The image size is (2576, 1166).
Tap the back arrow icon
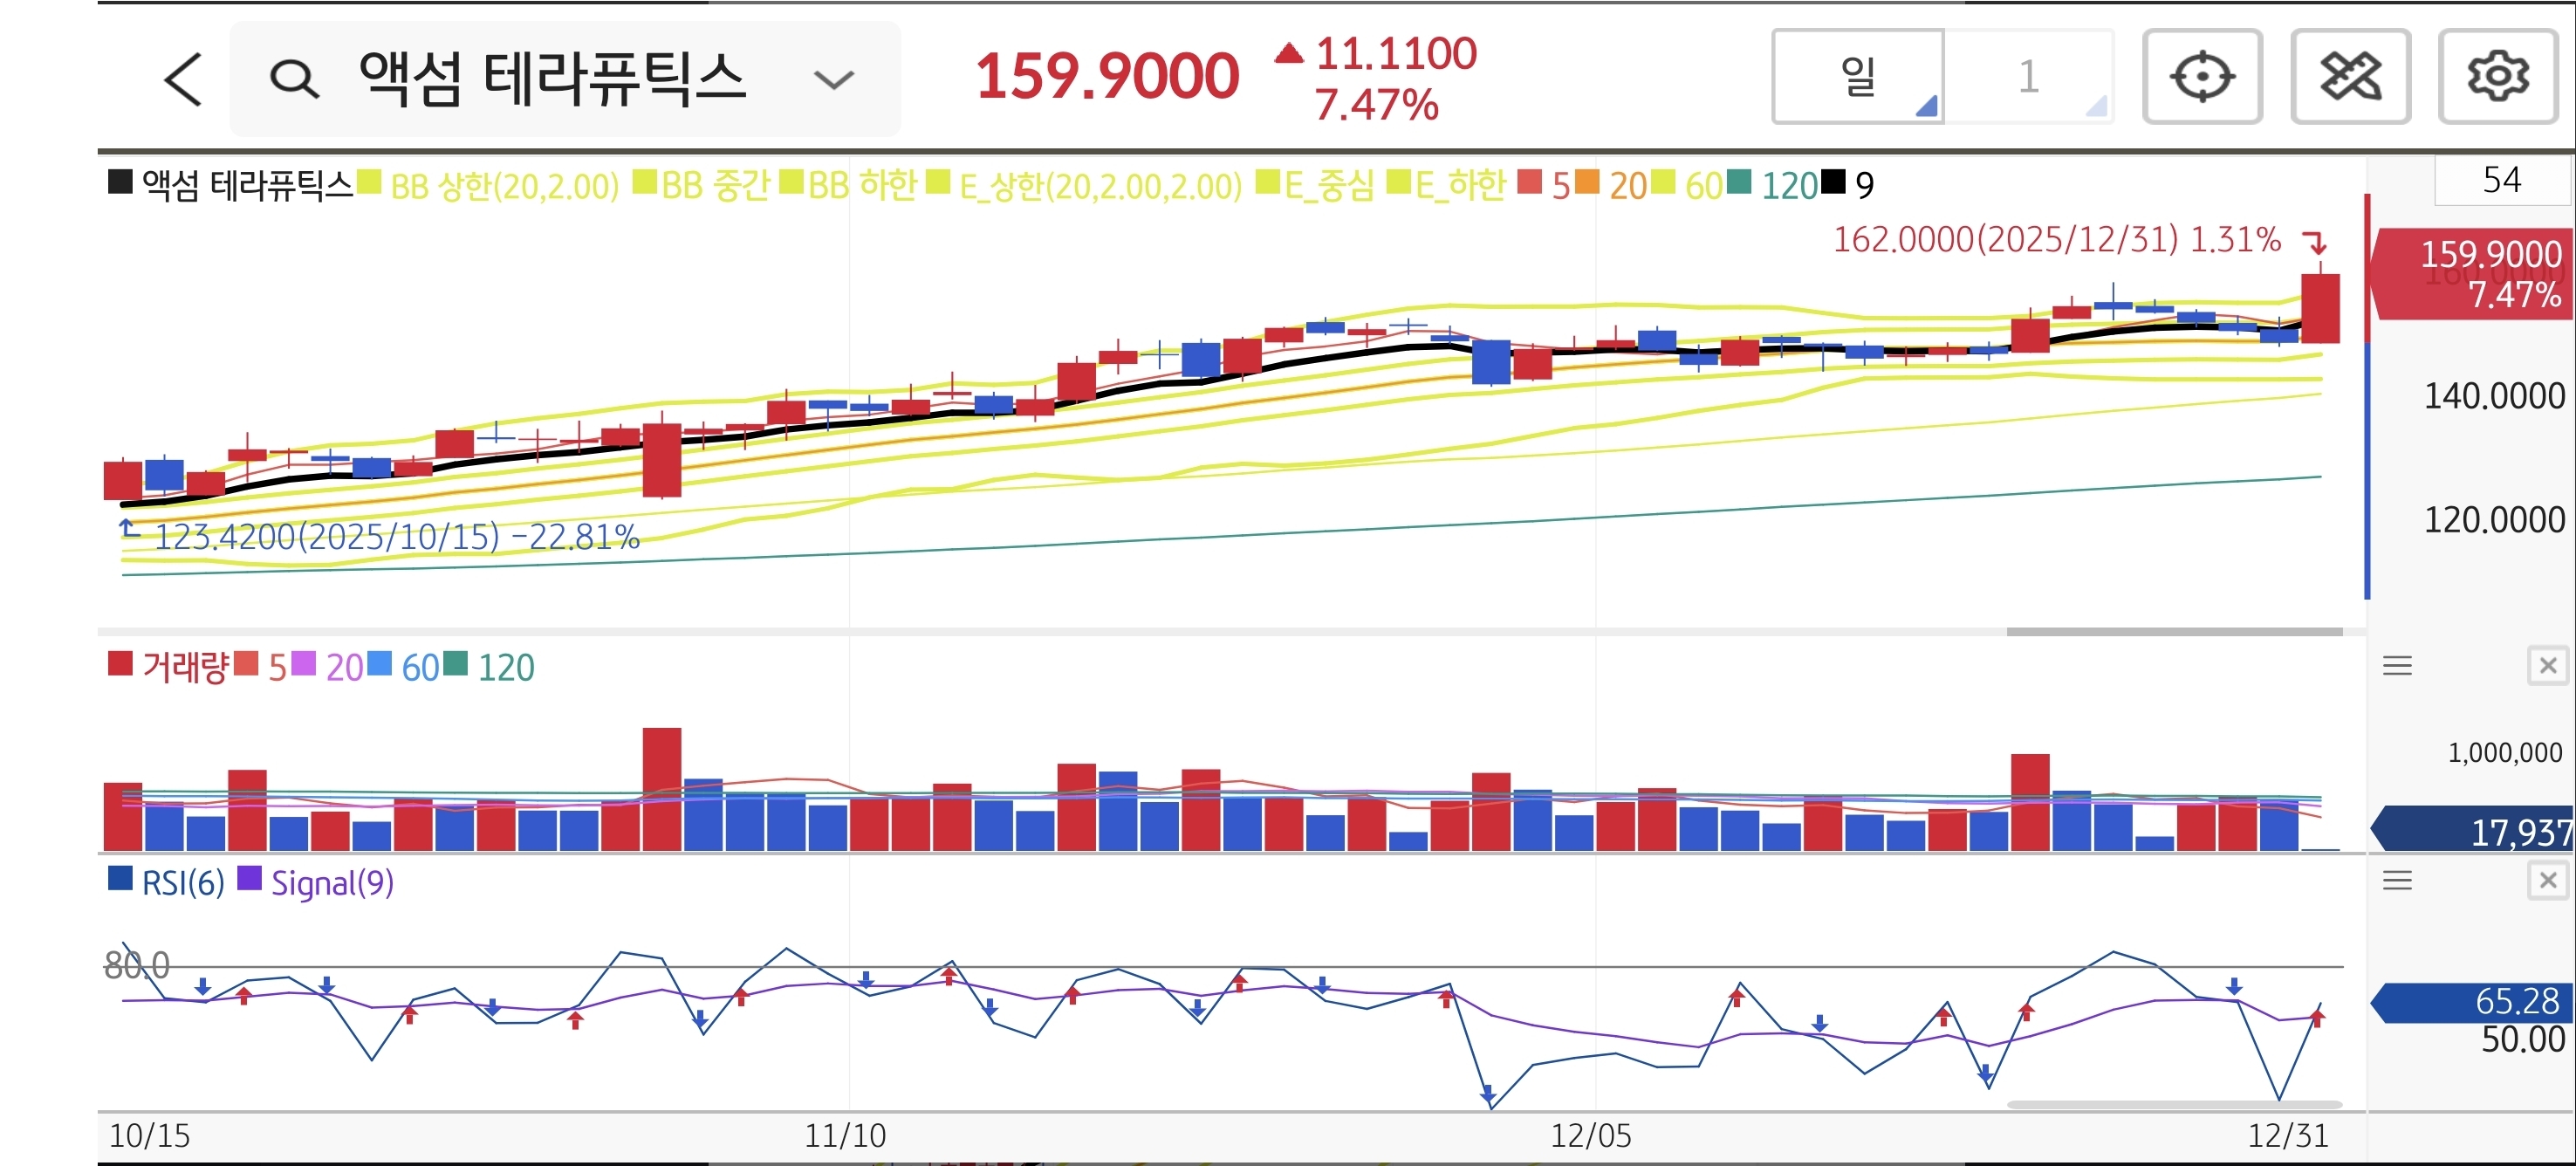pos(183,79)
